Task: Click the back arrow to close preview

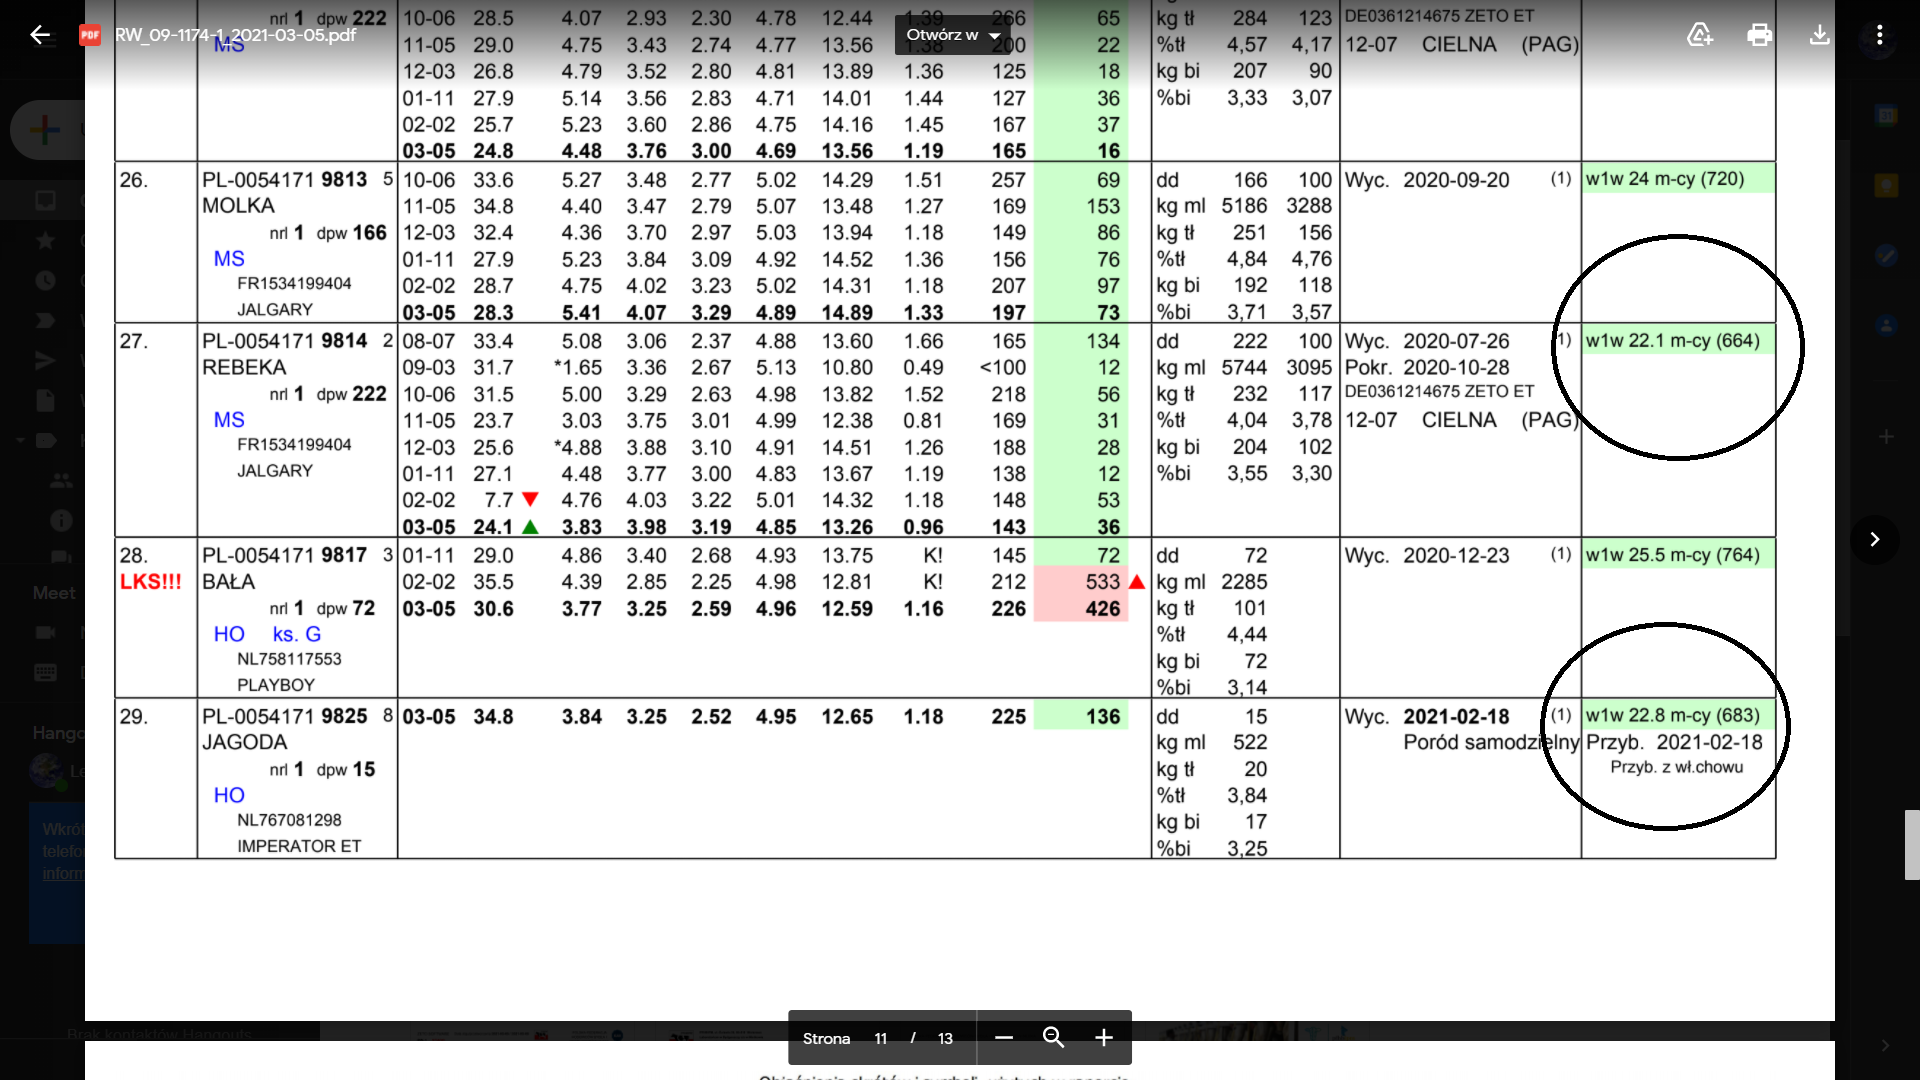Action: tap(40, 35)
